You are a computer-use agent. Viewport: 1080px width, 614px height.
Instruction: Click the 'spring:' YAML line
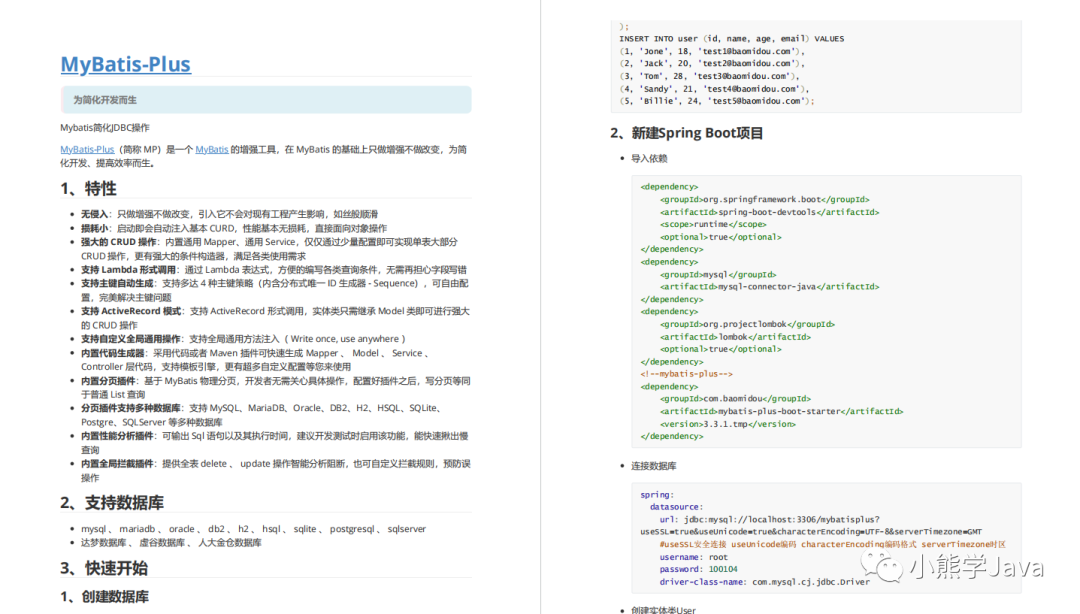657,495
